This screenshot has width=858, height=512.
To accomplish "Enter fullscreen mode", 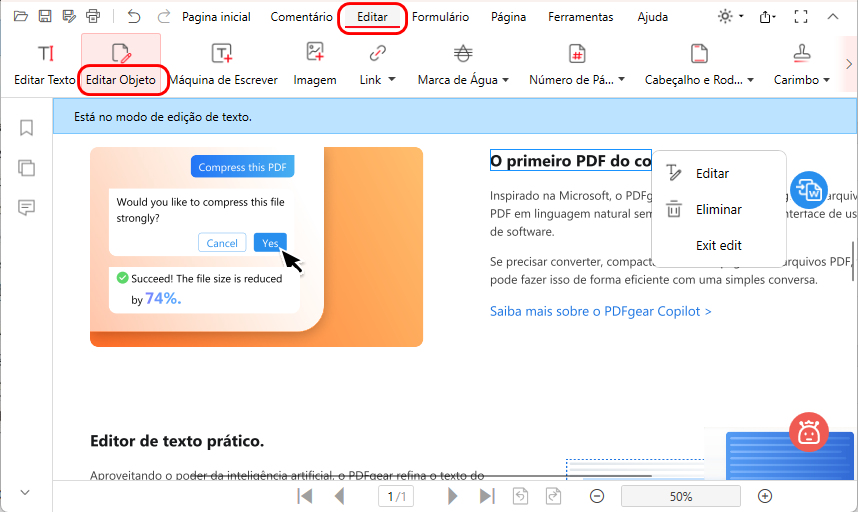I will 801,16.
